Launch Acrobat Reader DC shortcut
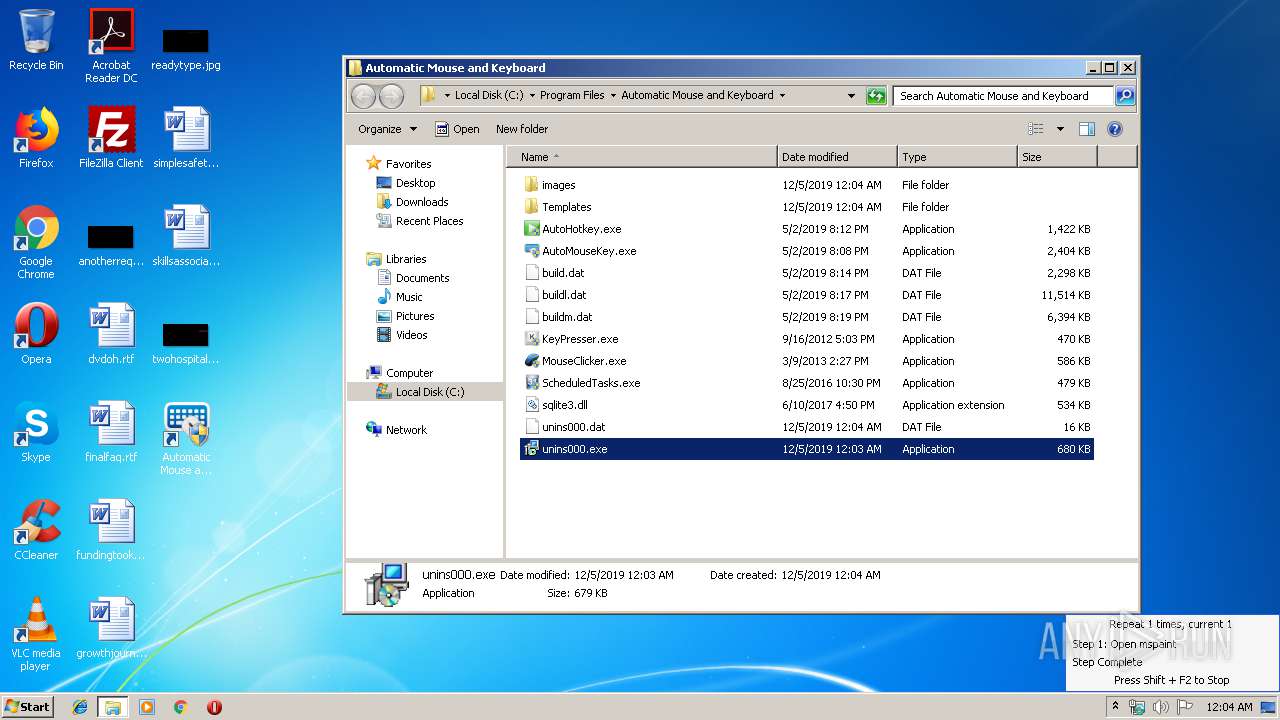This screenshot has width=1280, height=720. (x=111, y=45)
